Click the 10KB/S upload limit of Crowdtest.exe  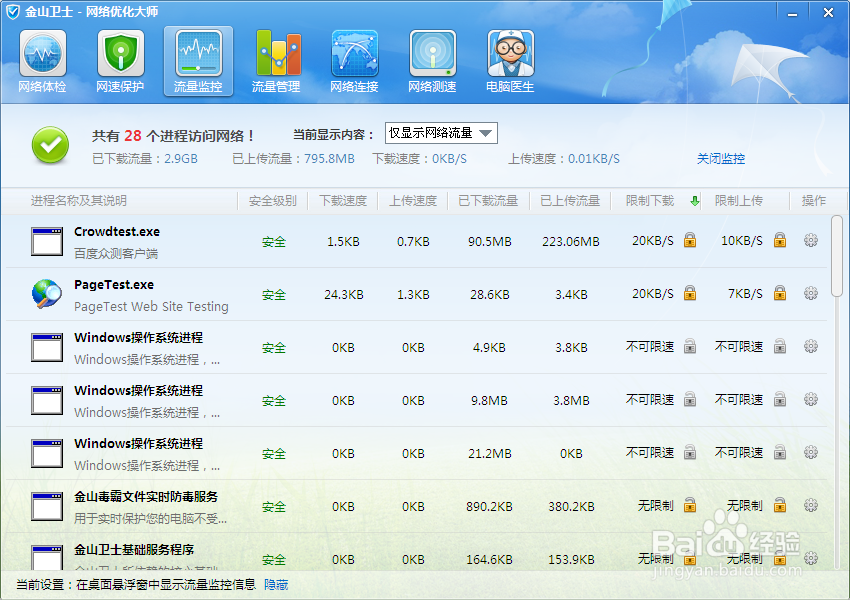coord(742,241)
